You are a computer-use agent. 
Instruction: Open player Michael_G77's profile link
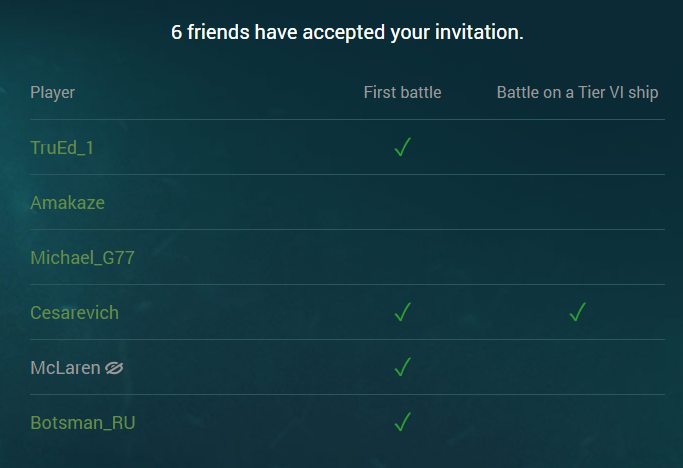point(82,258)
